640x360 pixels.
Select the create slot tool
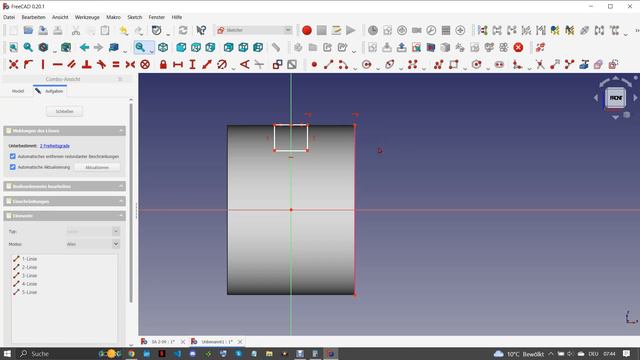(x=499, y=64)
